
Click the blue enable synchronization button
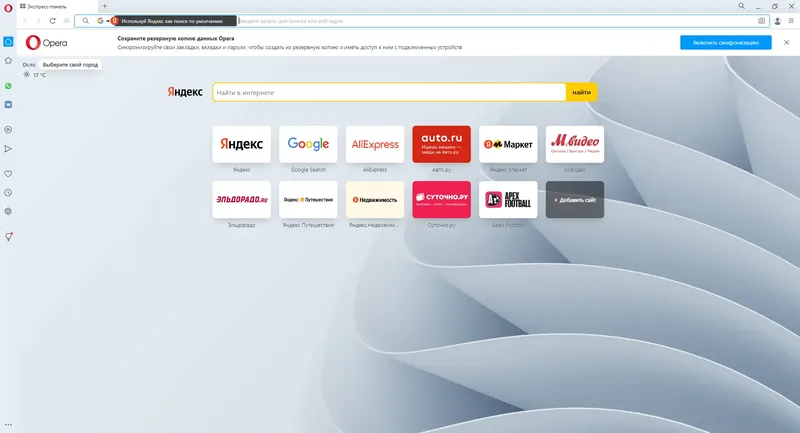(x=726, y=43)
